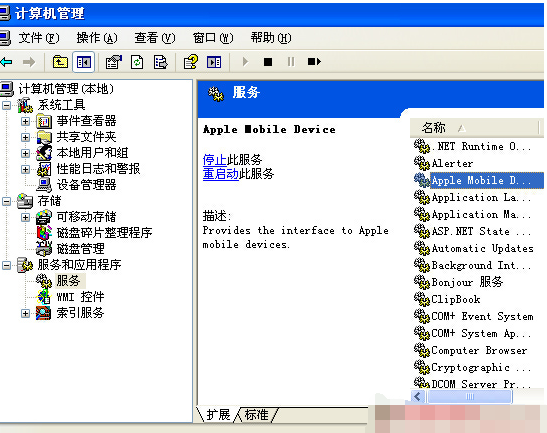Click the 重启动 service link
Viewport: 547px width, 433px height.
point(220,173)
